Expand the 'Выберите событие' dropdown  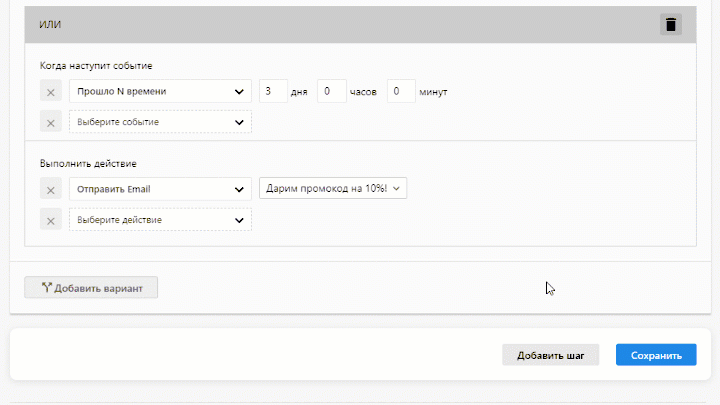tap(160, 122)
